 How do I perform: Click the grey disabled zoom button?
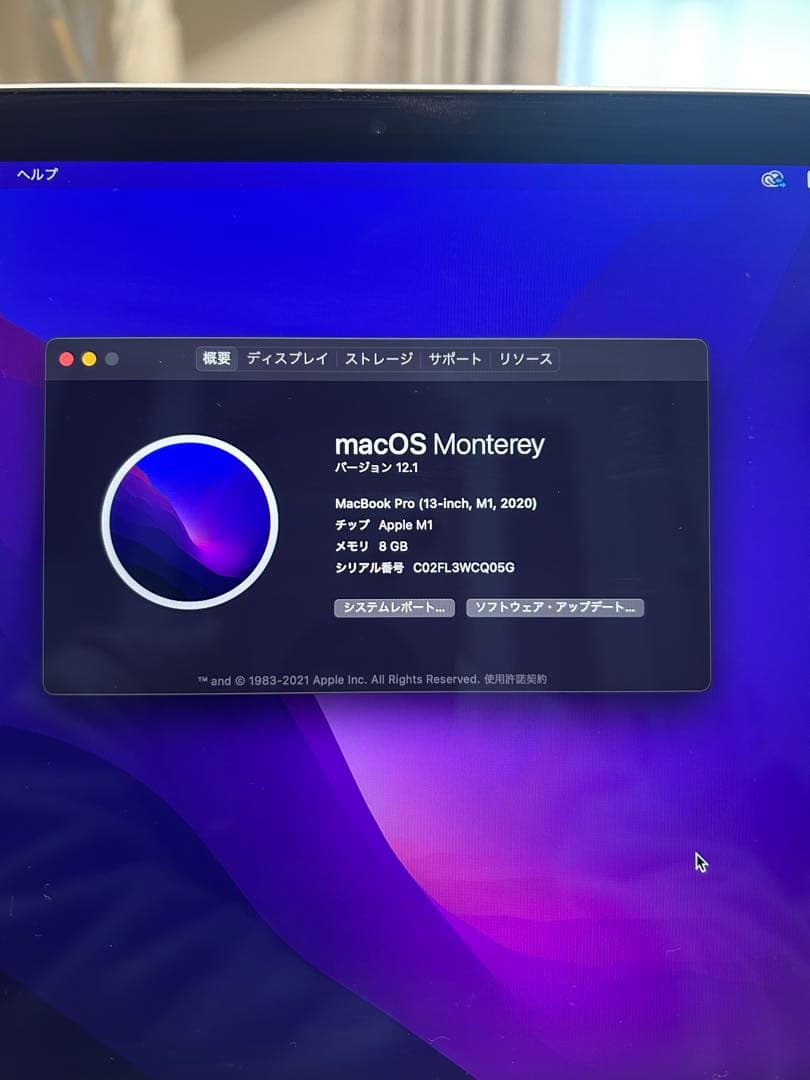click(112, 359)
